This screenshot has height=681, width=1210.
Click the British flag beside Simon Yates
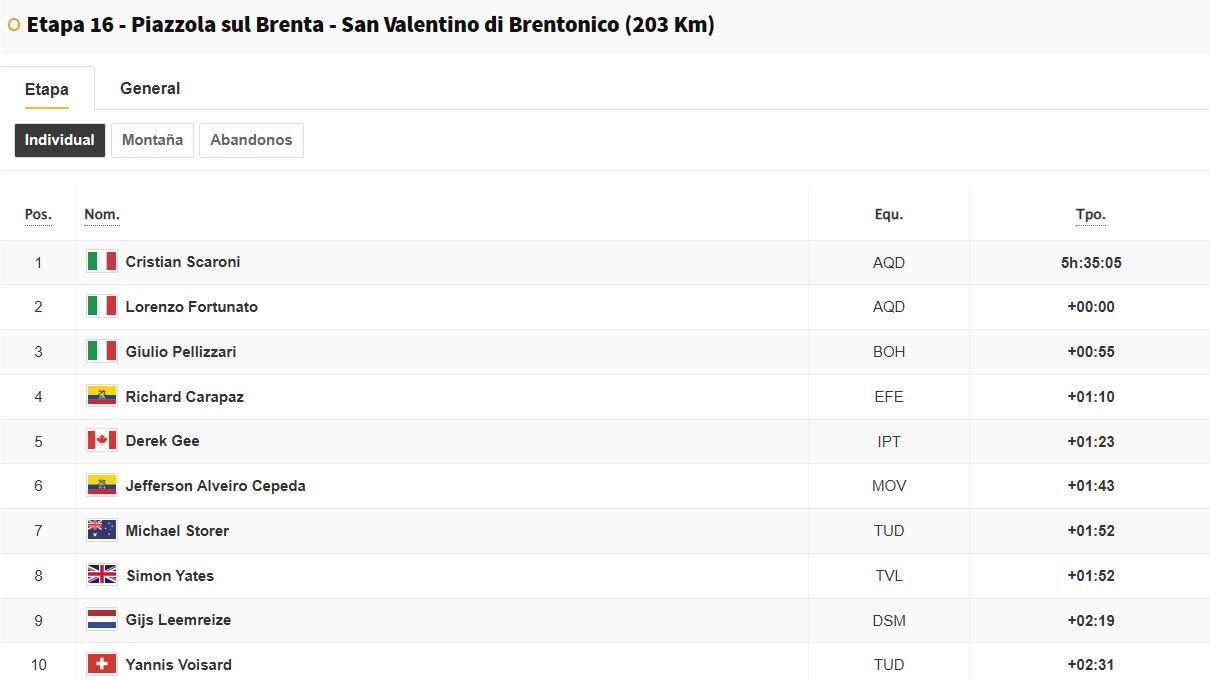tap(101, 575)
